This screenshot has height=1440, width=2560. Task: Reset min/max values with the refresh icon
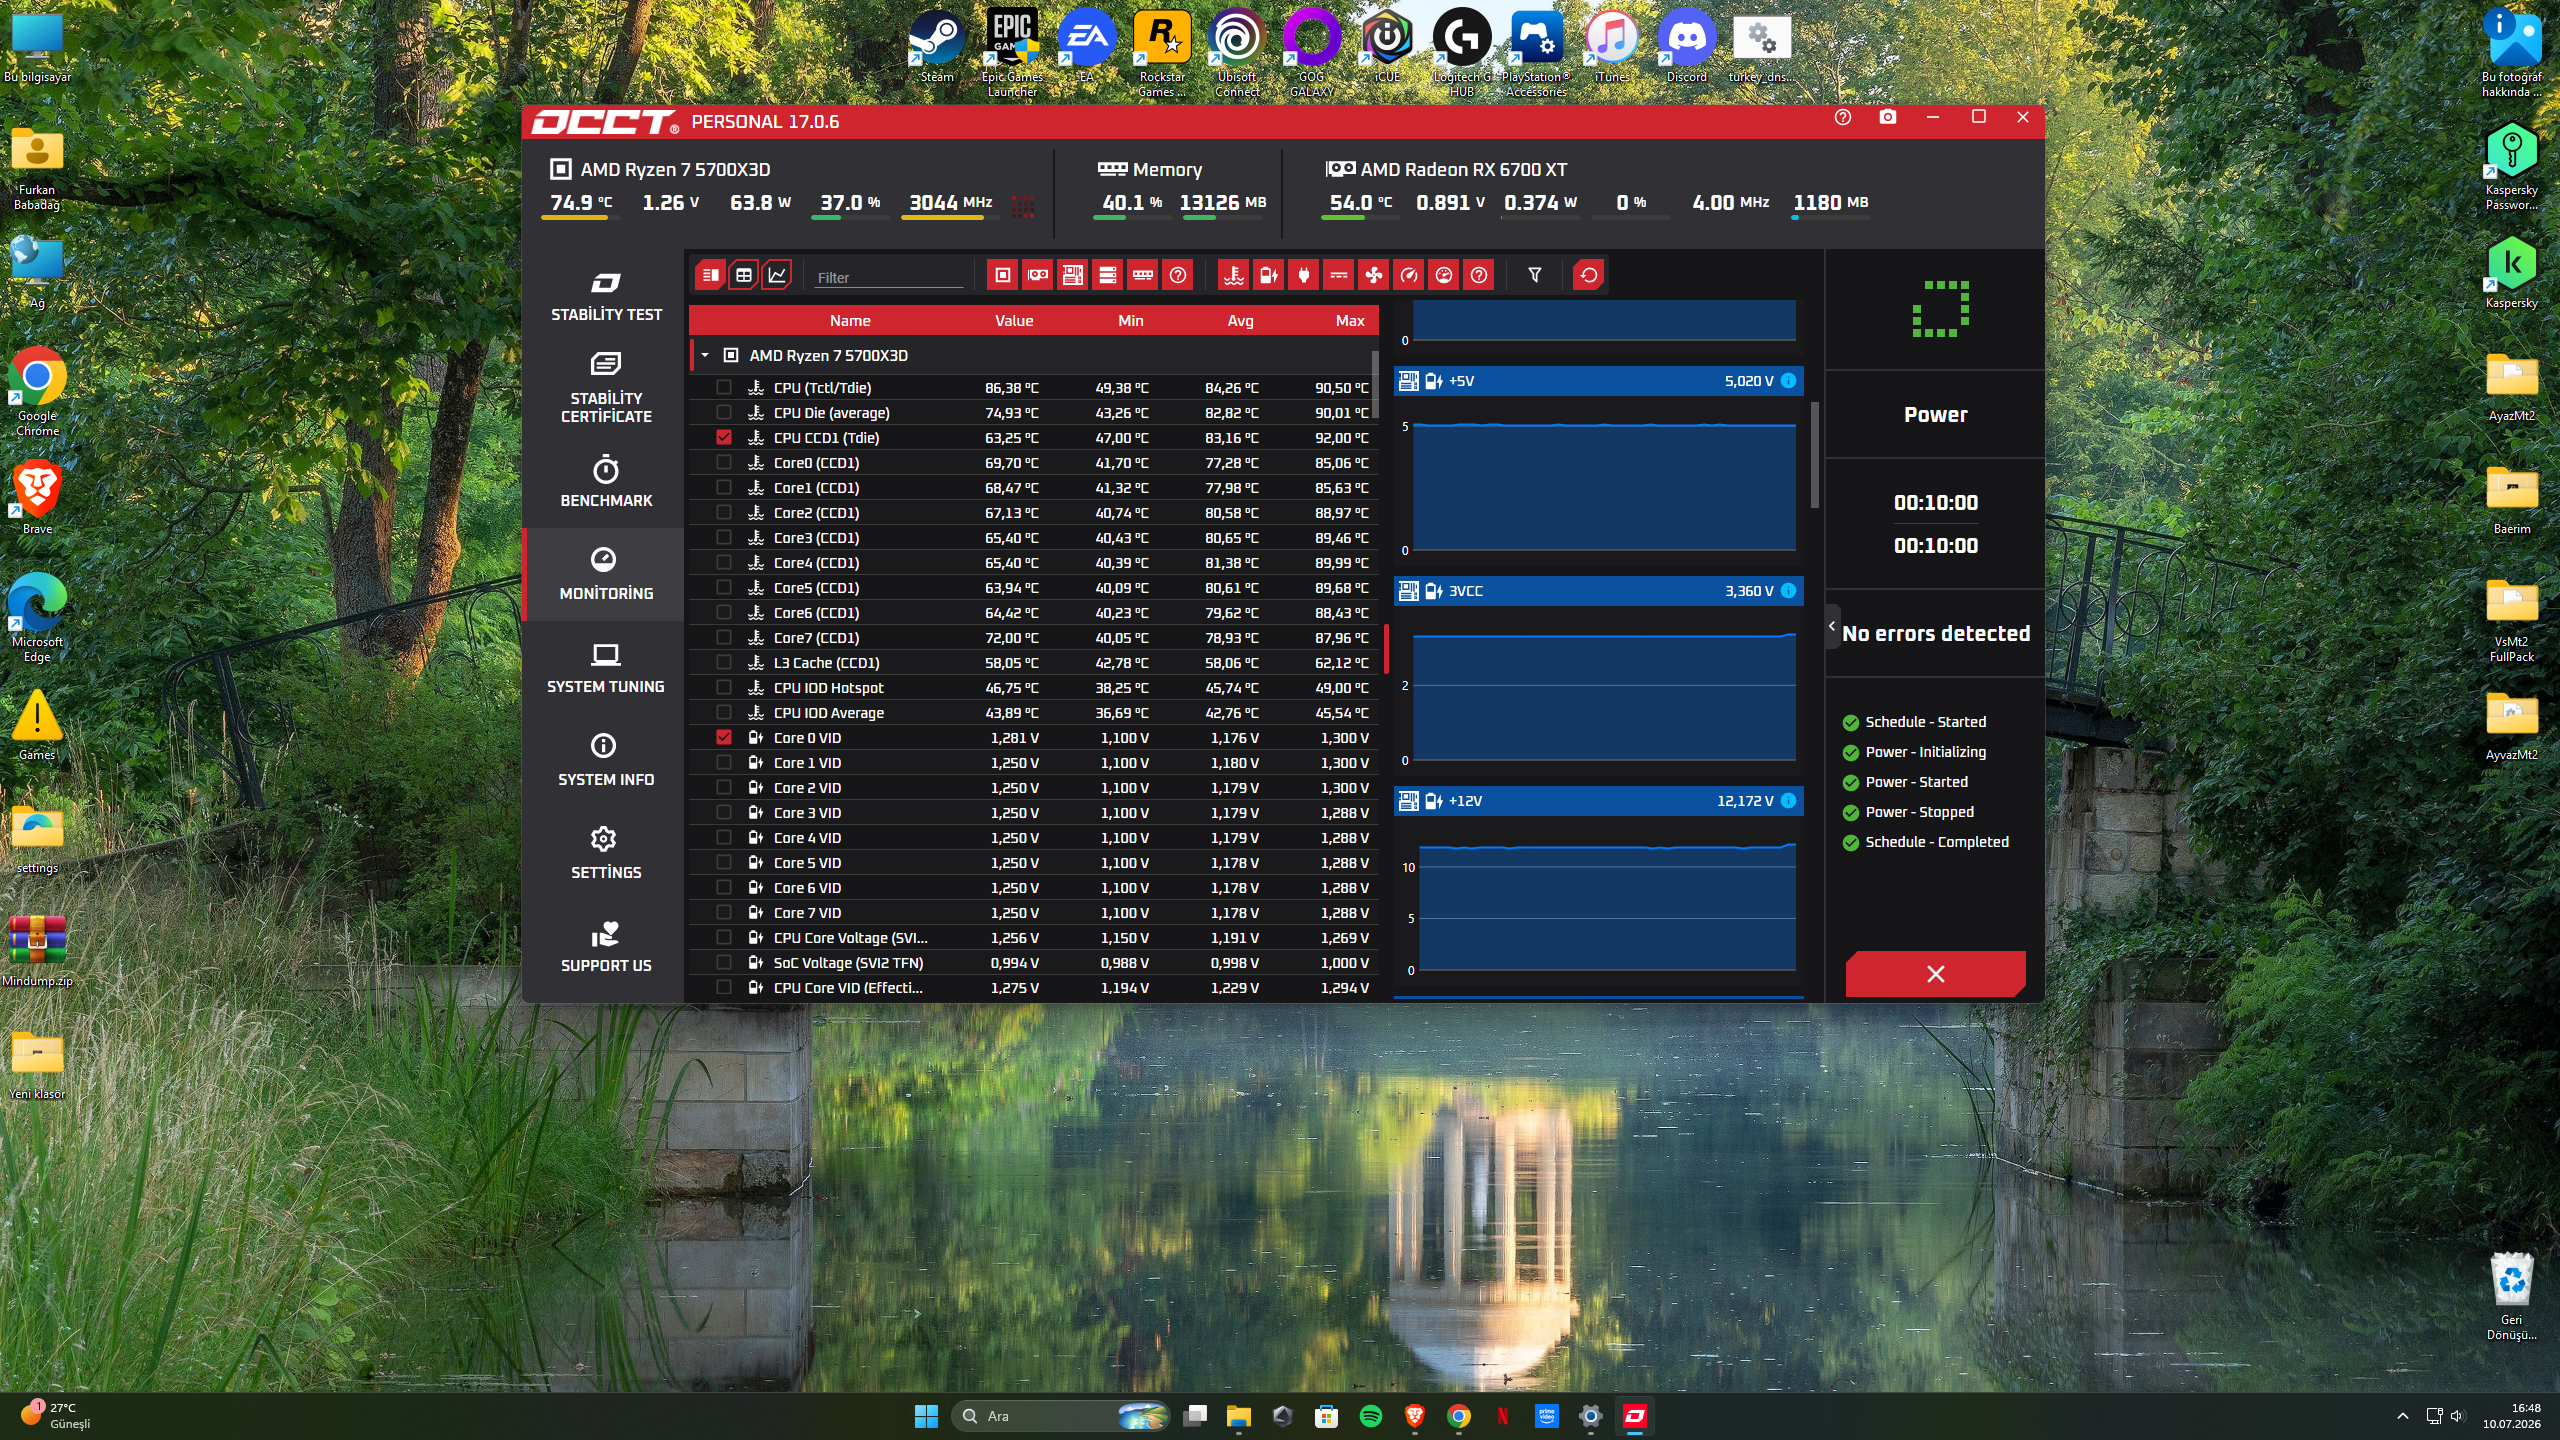point(1589,275)
